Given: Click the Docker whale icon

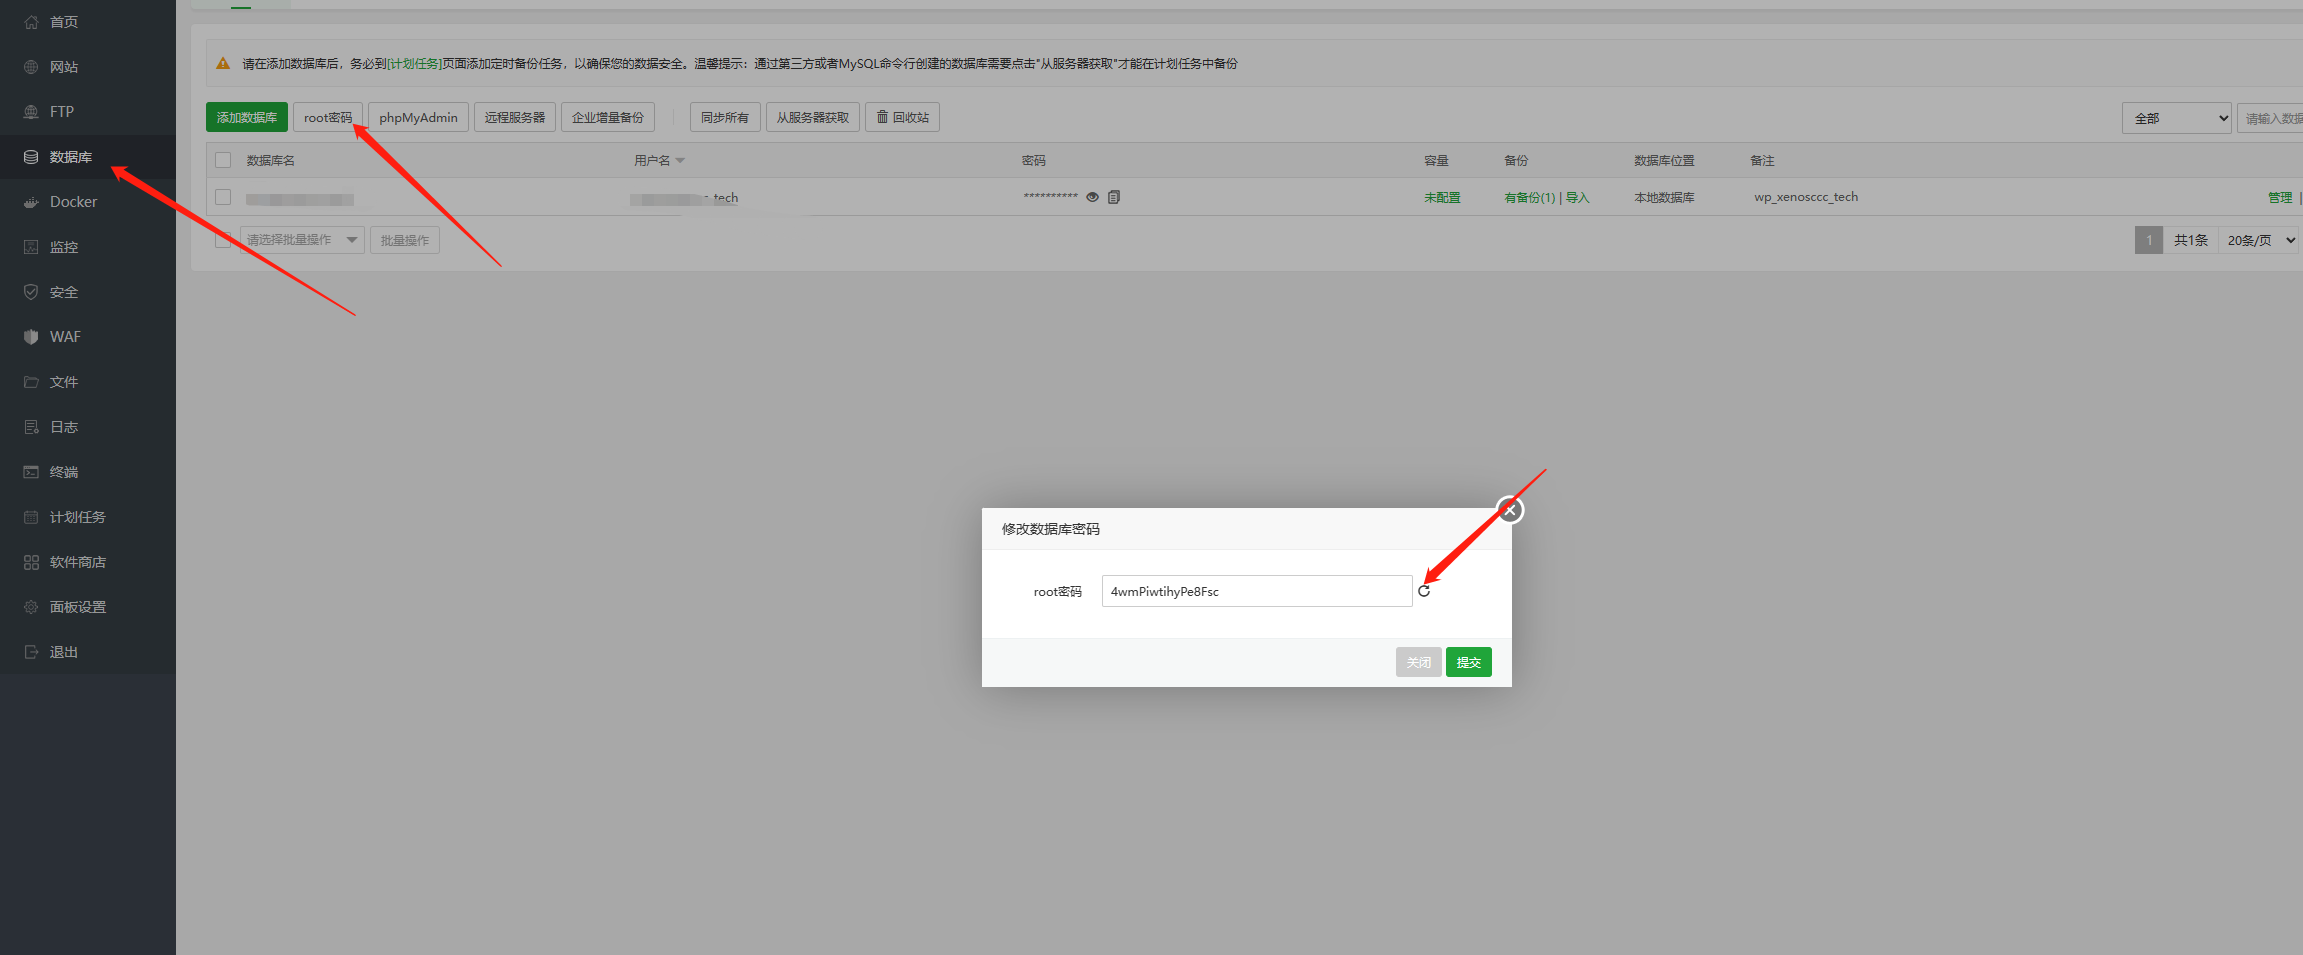Looking at the screenshot, I should tap(31, 202).
